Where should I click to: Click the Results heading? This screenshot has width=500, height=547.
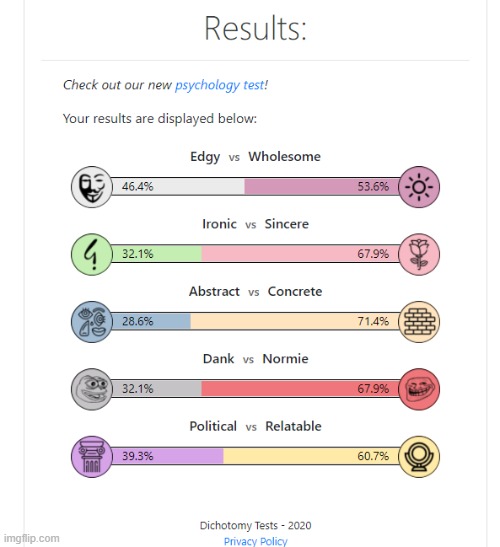coord(255,28)
